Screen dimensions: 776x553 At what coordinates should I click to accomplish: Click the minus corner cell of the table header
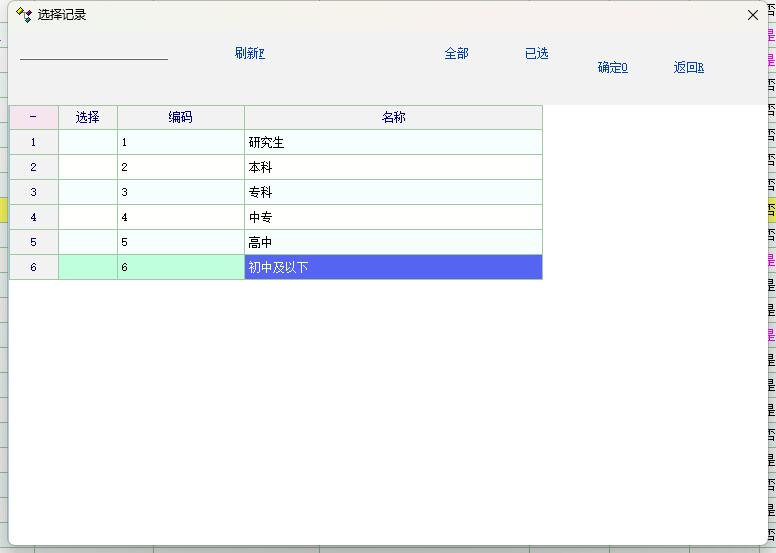pyautogui.click(x=33, y=118)
